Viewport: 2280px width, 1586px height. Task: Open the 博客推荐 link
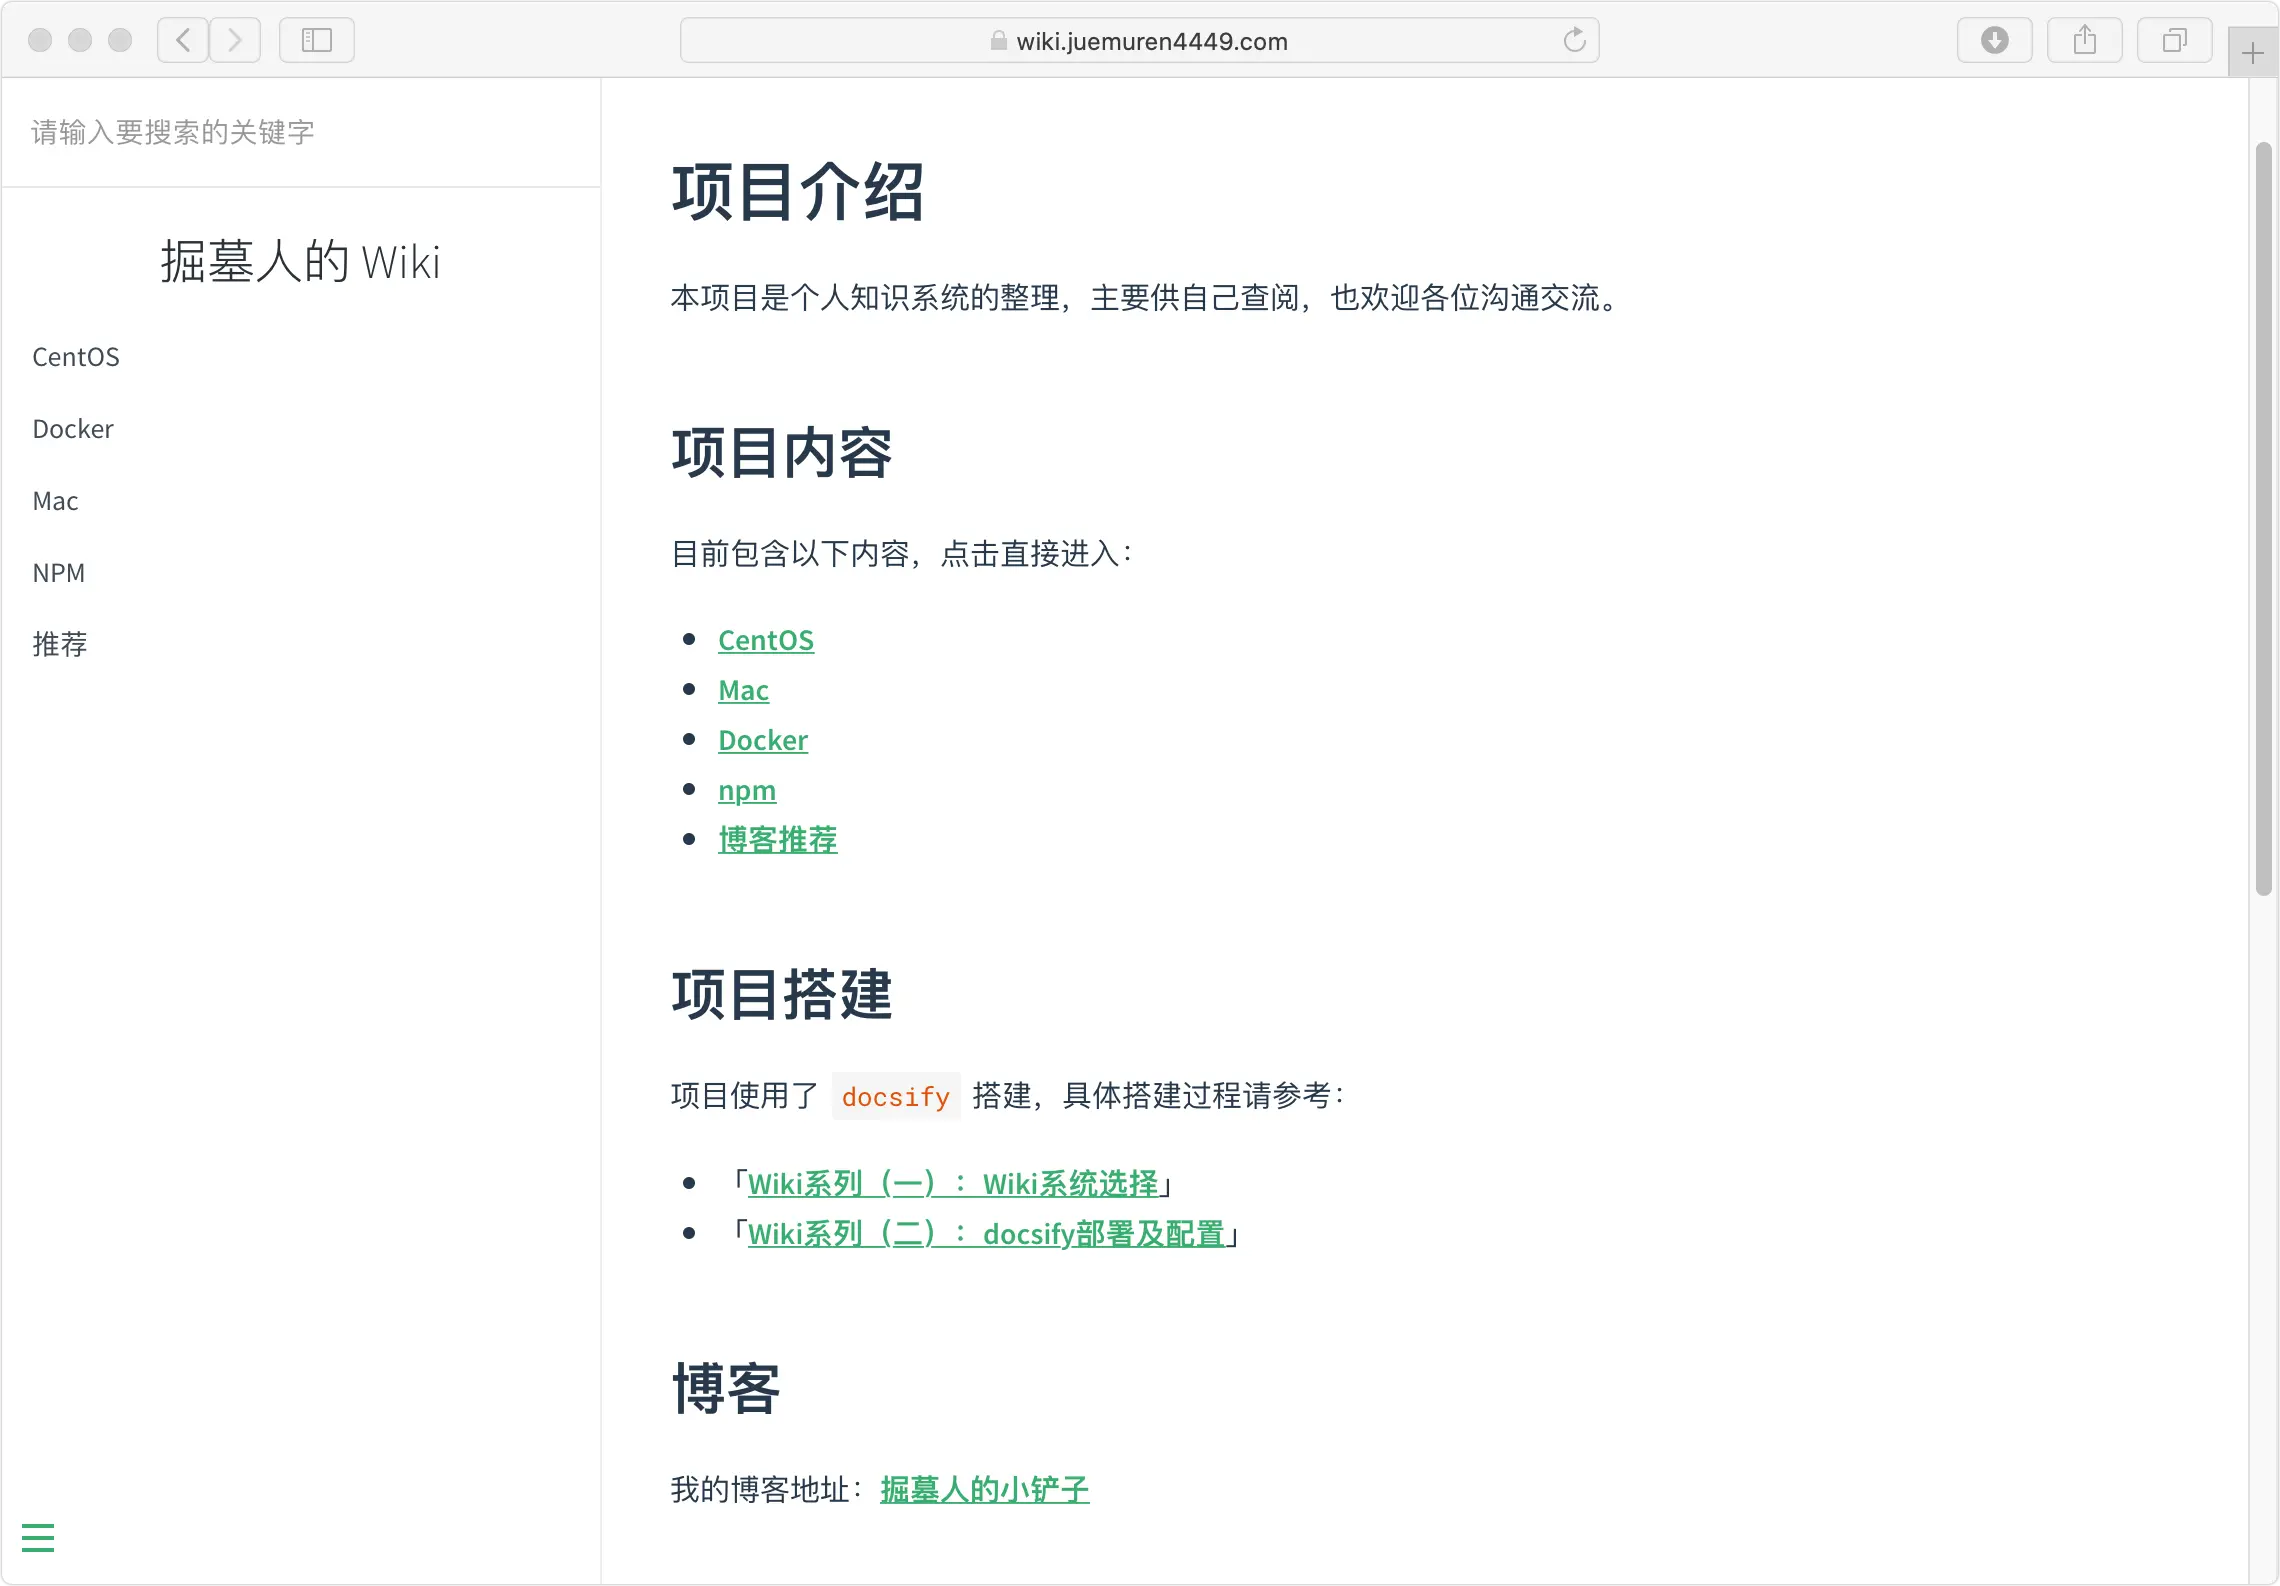[778, 840]
